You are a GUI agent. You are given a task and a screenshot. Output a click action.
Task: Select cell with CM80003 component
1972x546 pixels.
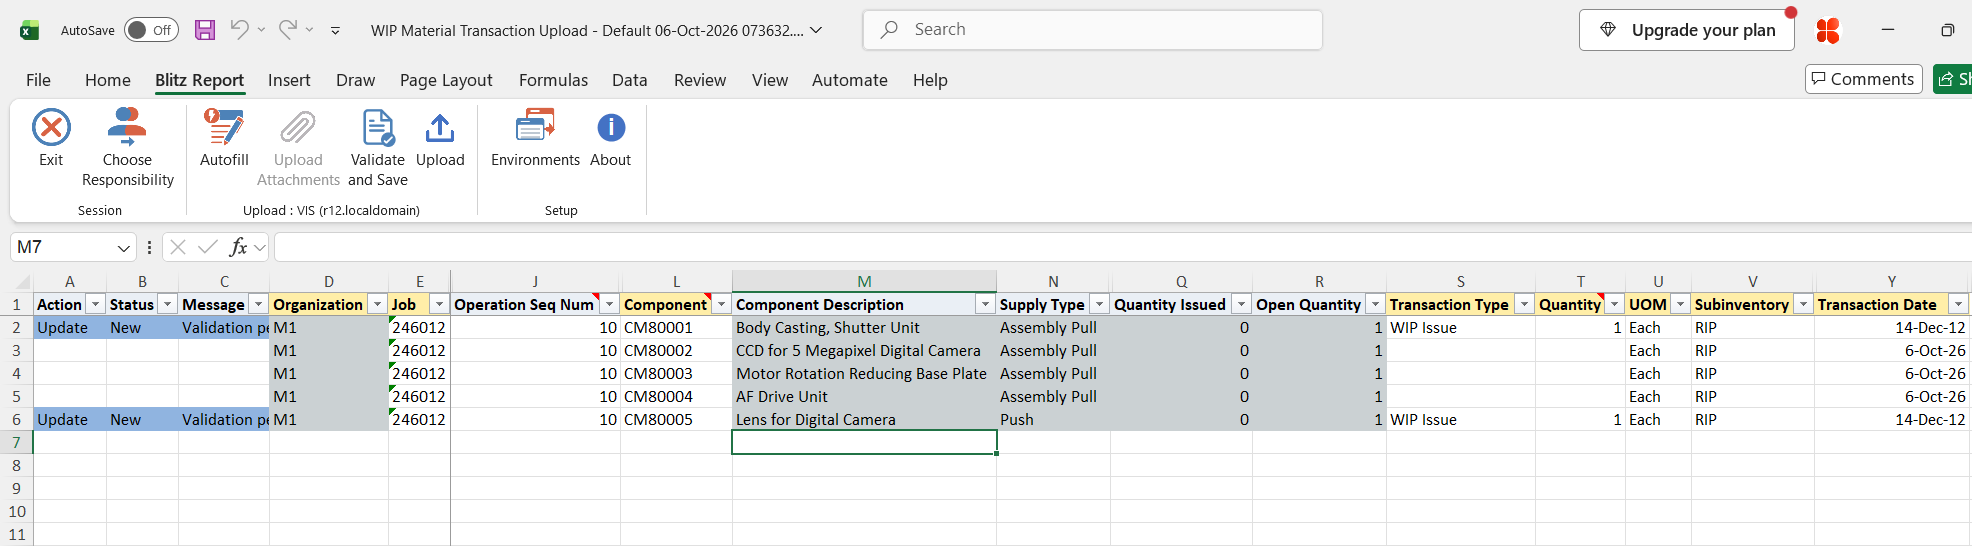click(x=676, y=373)
